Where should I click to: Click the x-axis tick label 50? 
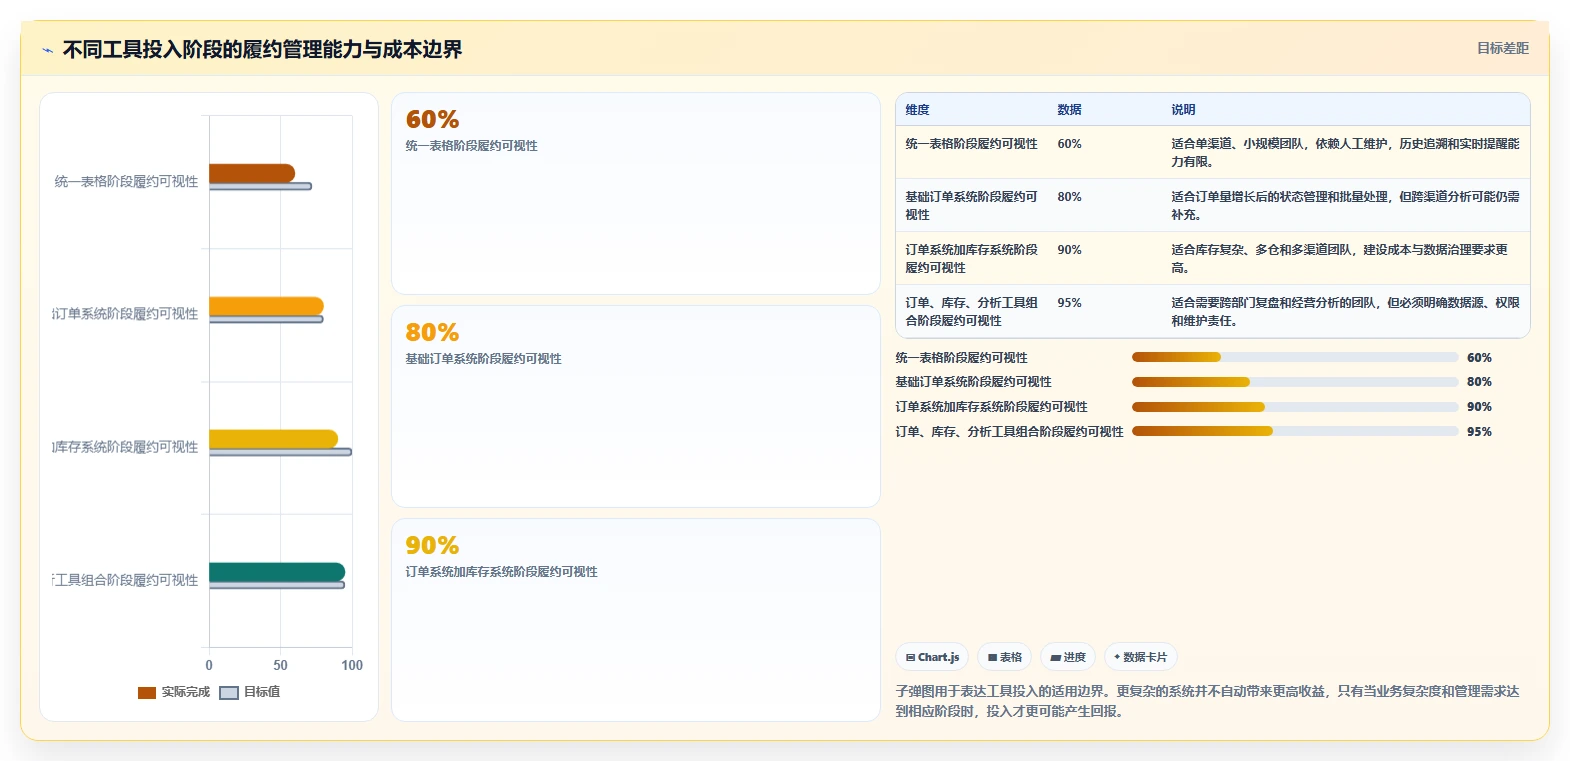281,665
